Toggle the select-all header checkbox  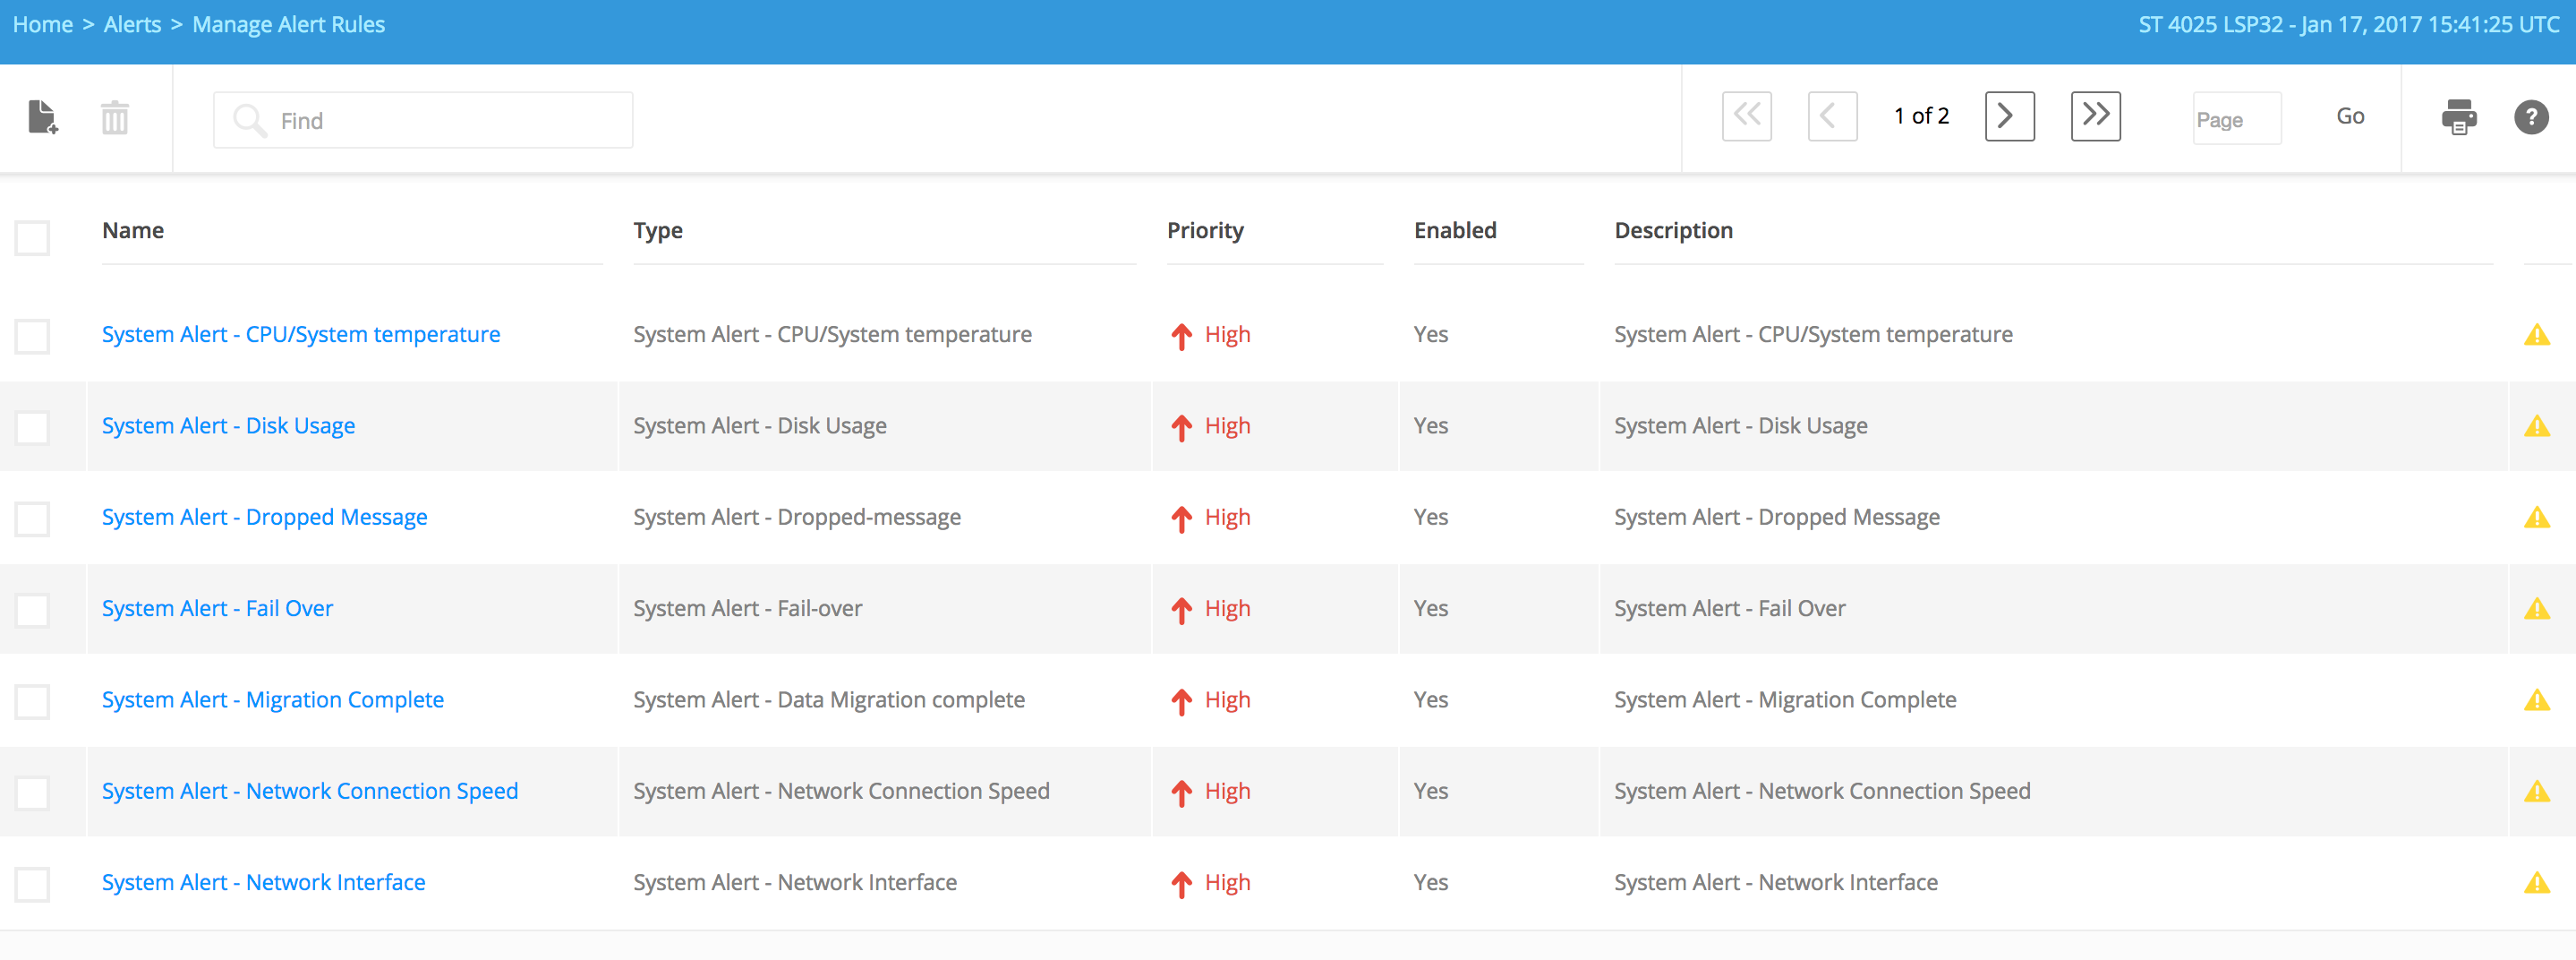32,238
